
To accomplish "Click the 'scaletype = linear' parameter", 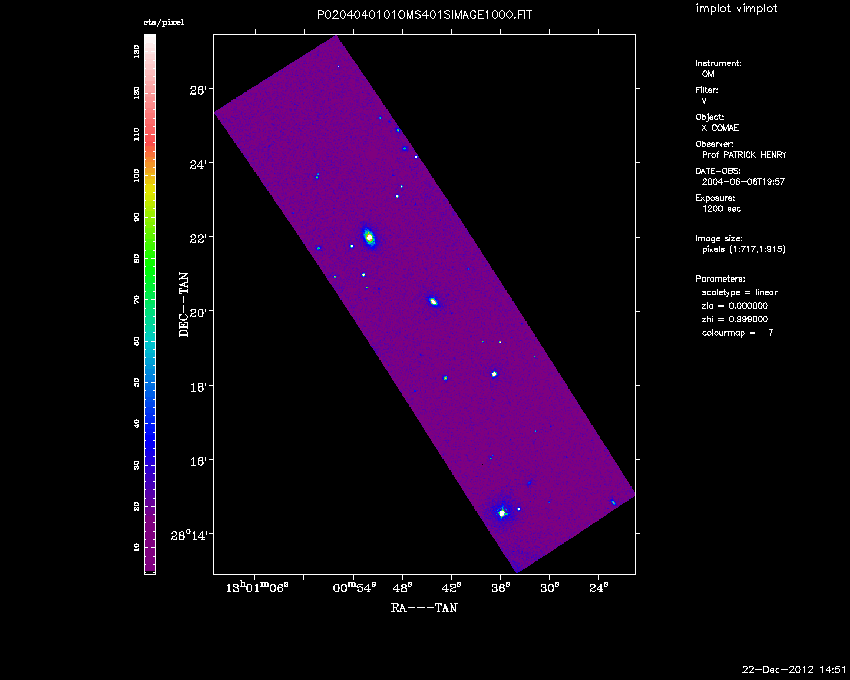I will coord(740,292).
